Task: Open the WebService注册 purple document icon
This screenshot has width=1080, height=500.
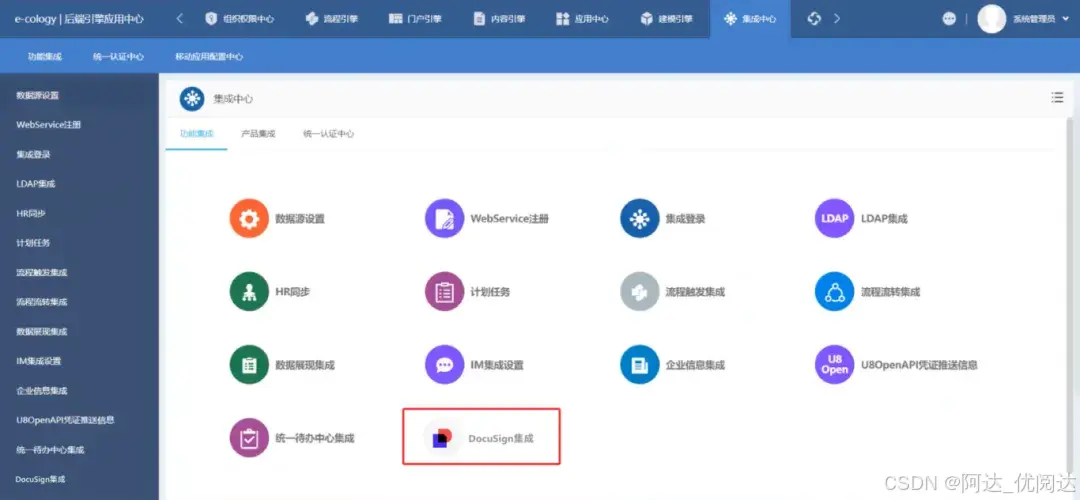Action: [444, 218]
